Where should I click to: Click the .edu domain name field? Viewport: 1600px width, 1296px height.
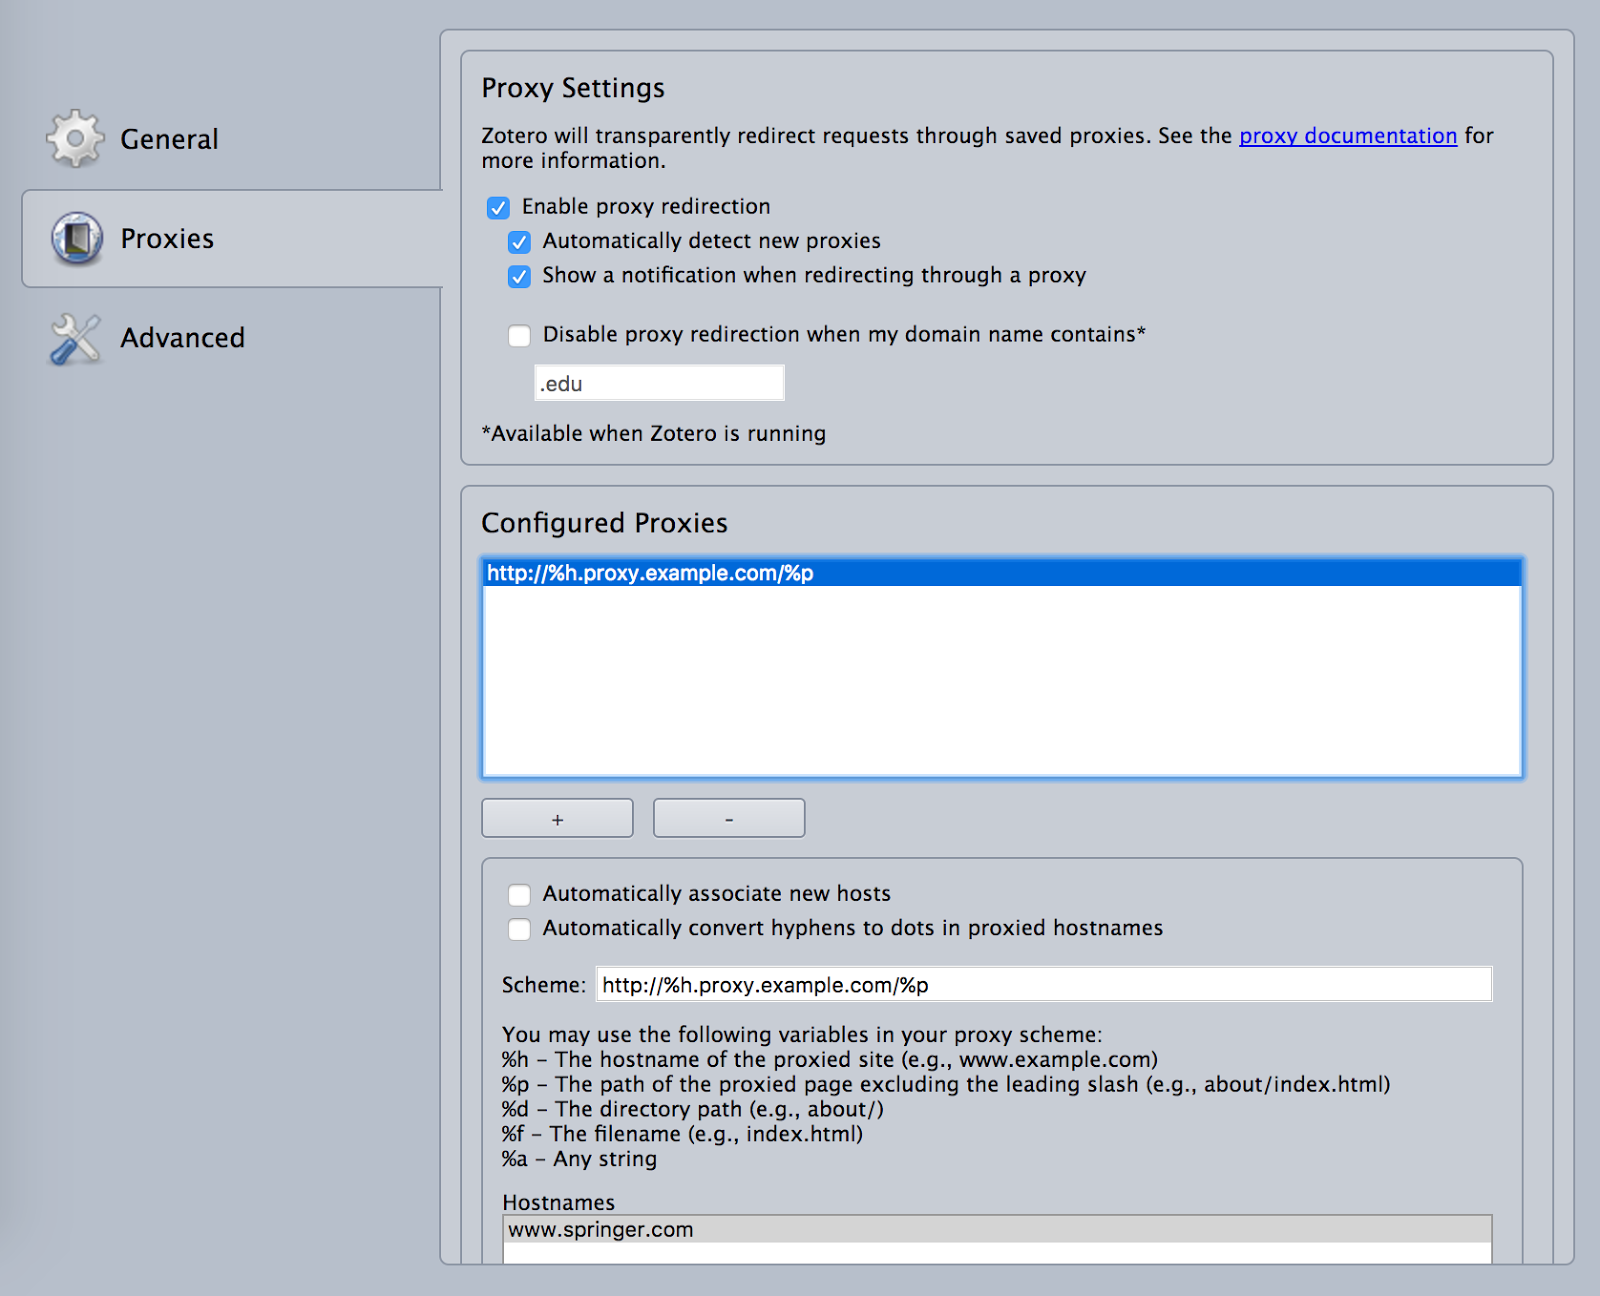659,384
